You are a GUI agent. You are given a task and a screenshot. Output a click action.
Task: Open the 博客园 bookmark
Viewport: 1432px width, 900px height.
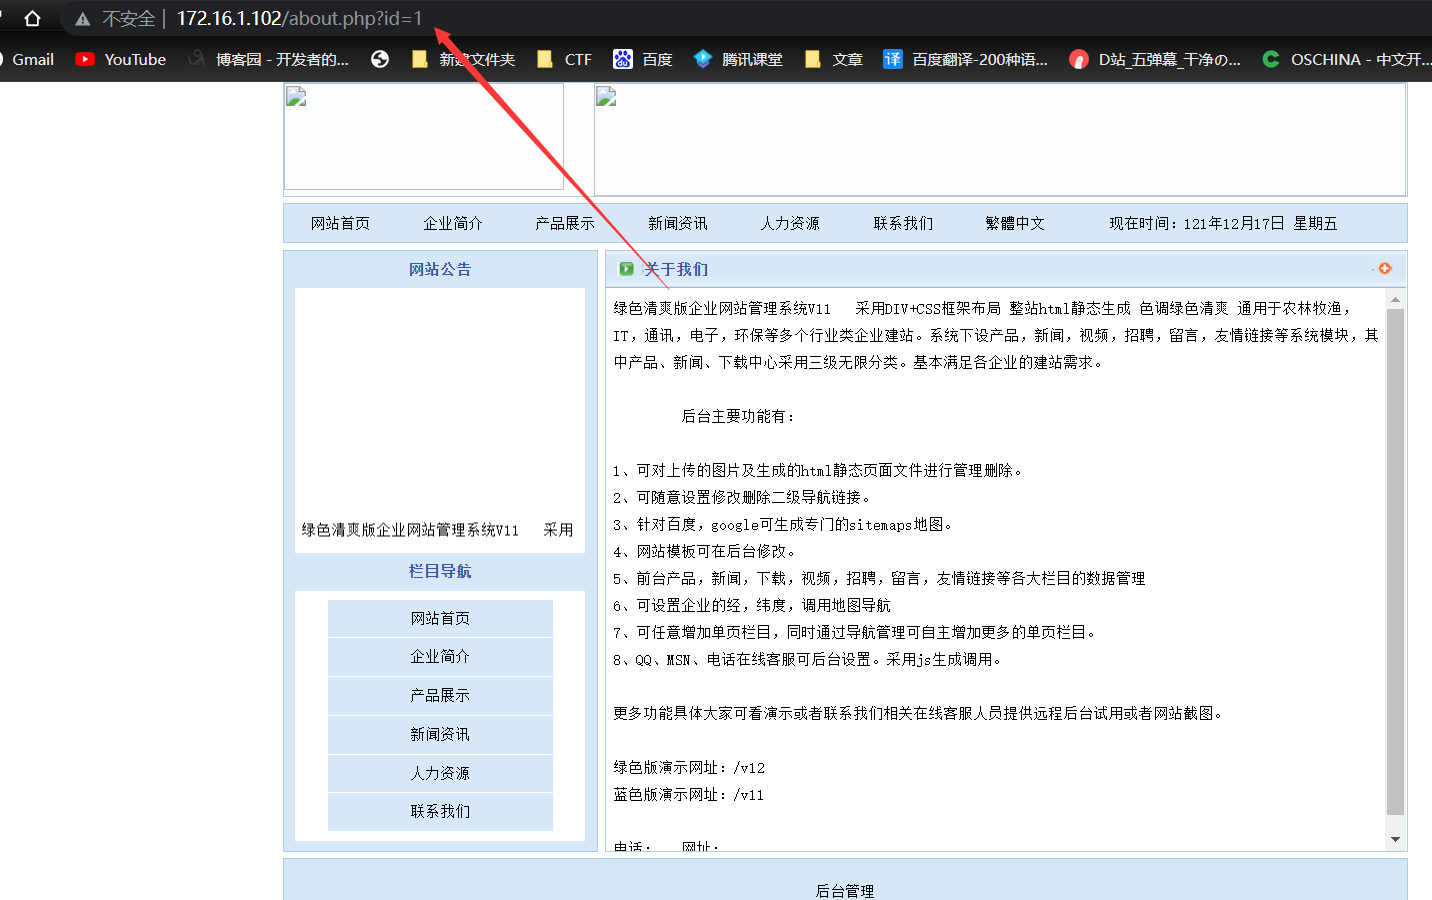[x=268, y=59]
